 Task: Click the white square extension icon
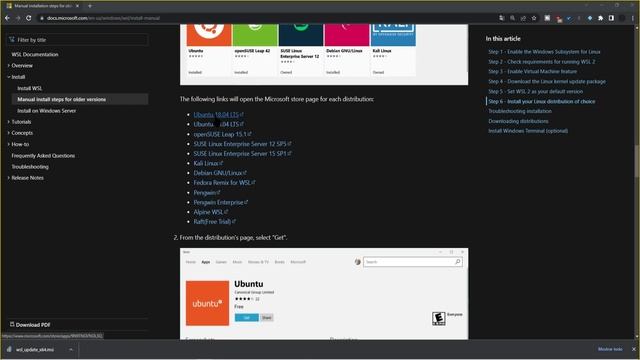click(x=547, y=18)
